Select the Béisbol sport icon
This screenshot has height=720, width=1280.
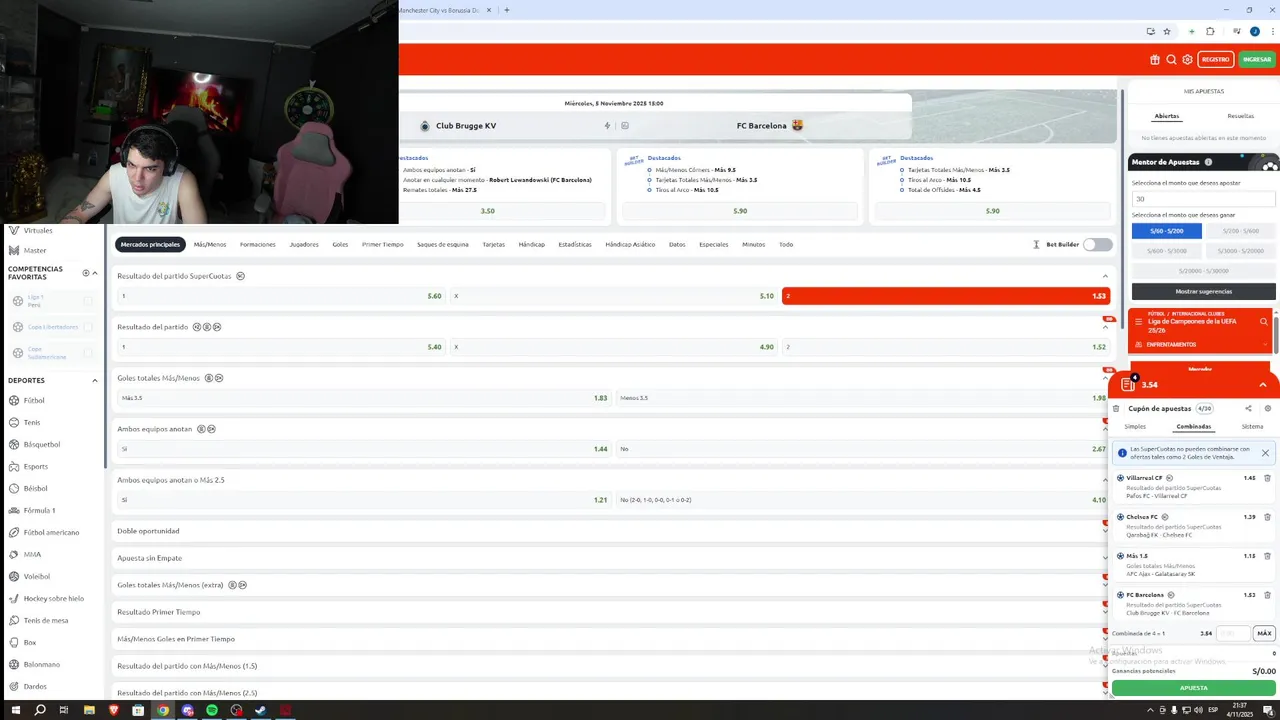click(x=14, y=488)
